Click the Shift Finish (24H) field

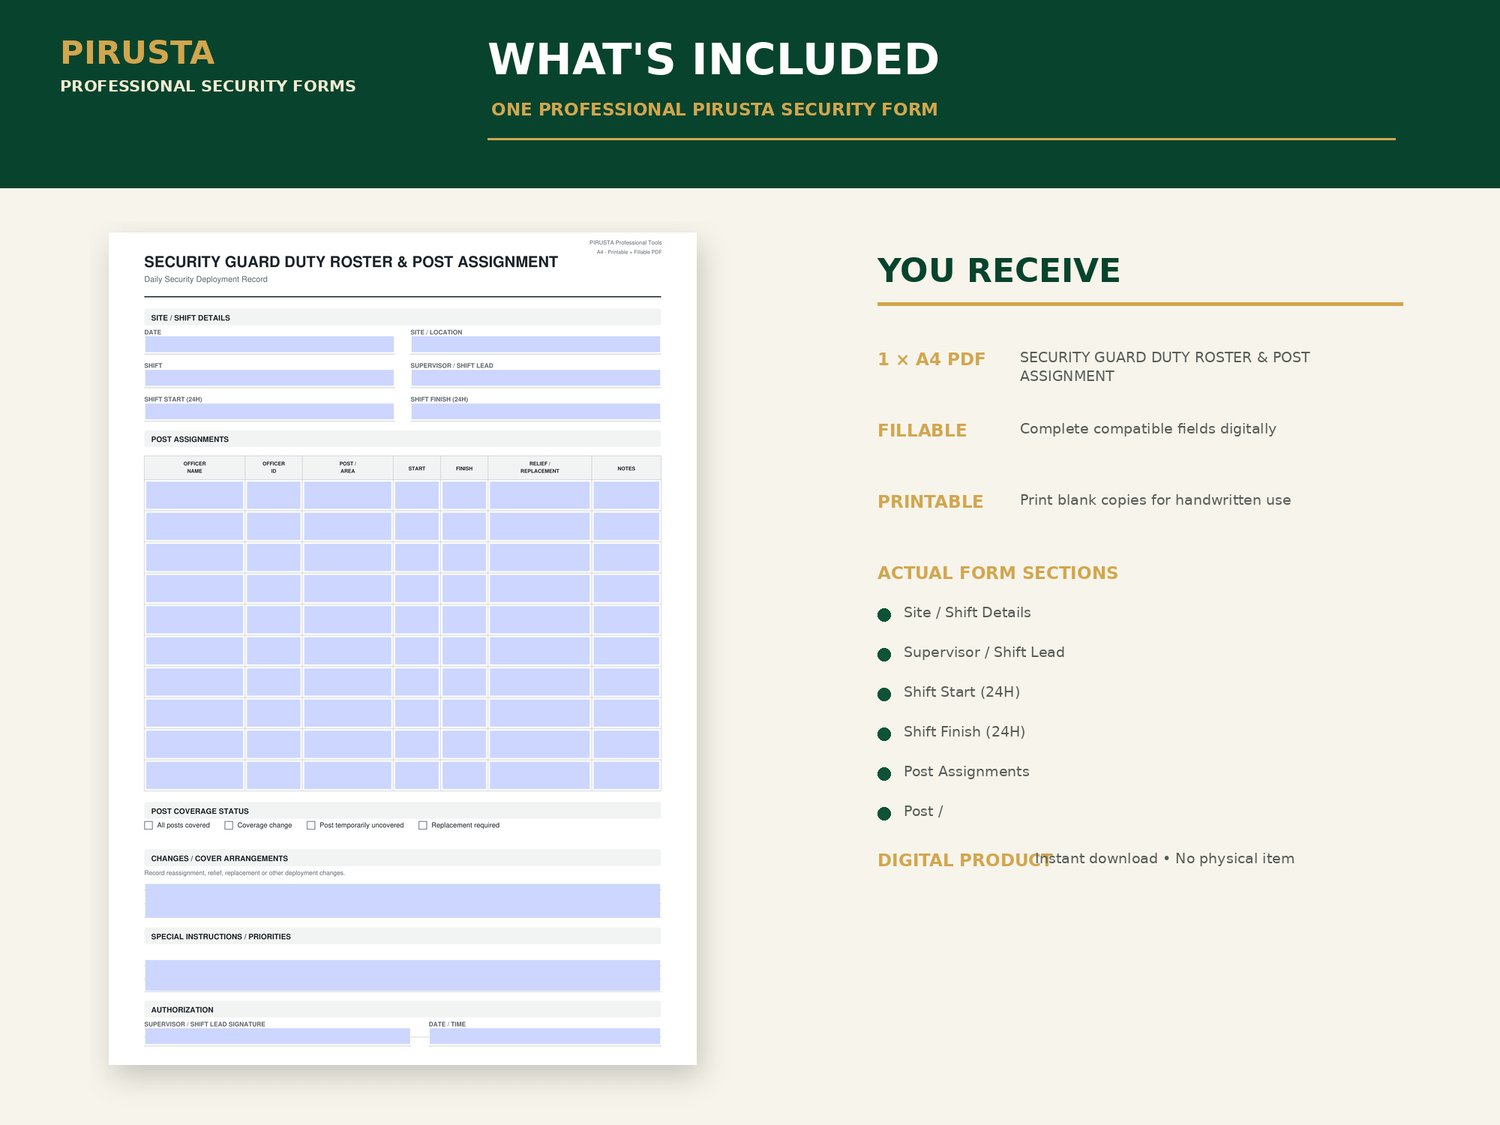[535, 412]
